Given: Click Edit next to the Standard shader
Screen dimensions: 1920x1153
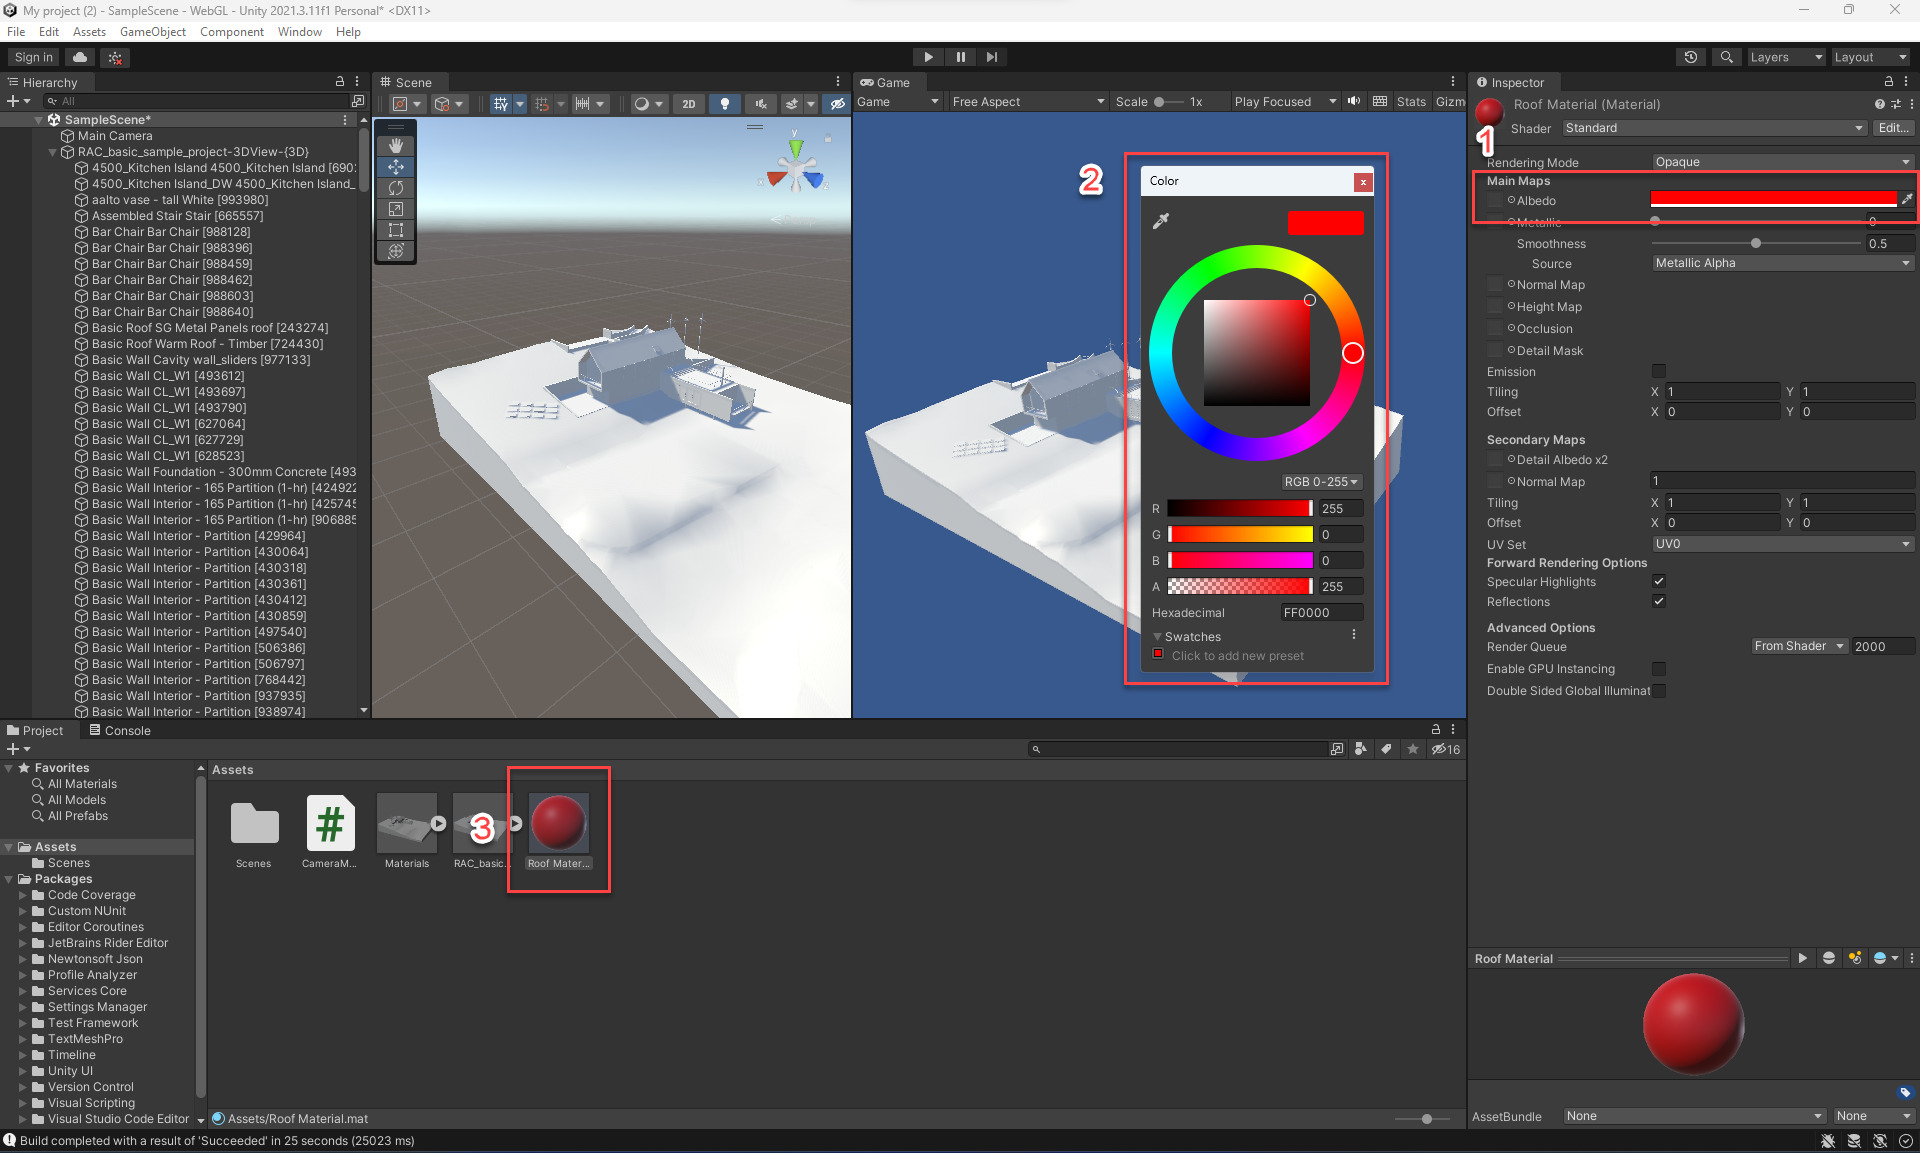Looking at the screenshot, I should [1892, 128].
